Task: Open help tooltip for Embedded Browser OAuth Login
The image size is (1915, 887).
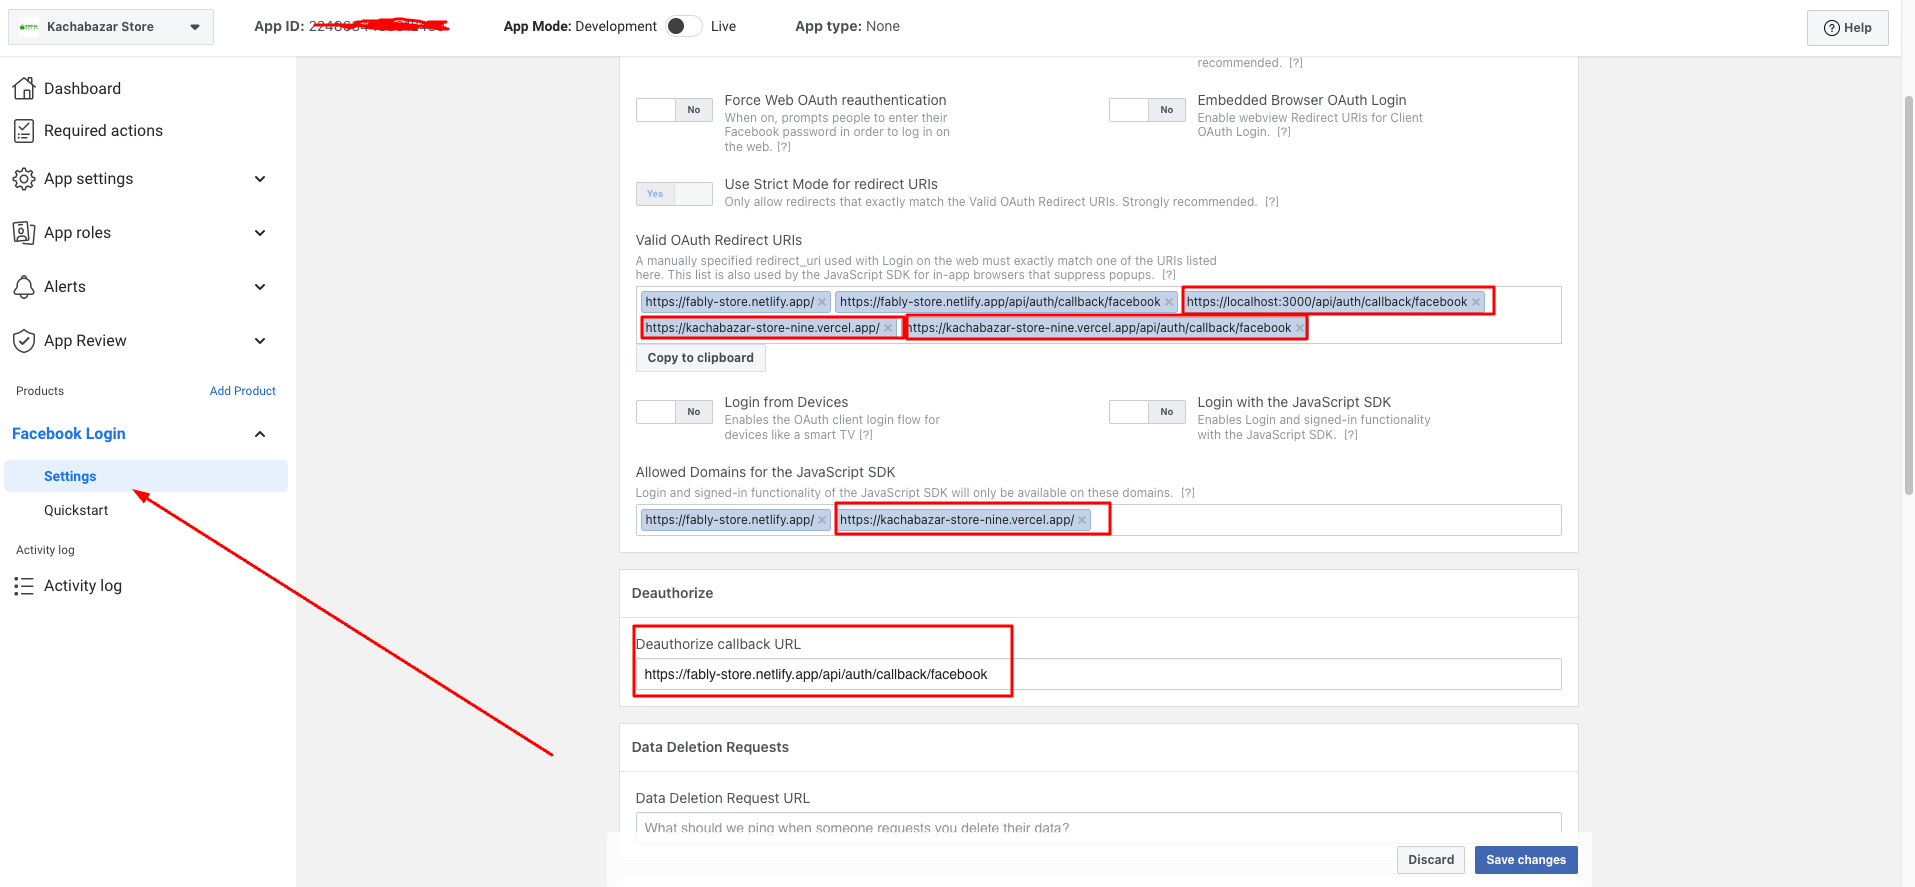Action: (1284, 132)
